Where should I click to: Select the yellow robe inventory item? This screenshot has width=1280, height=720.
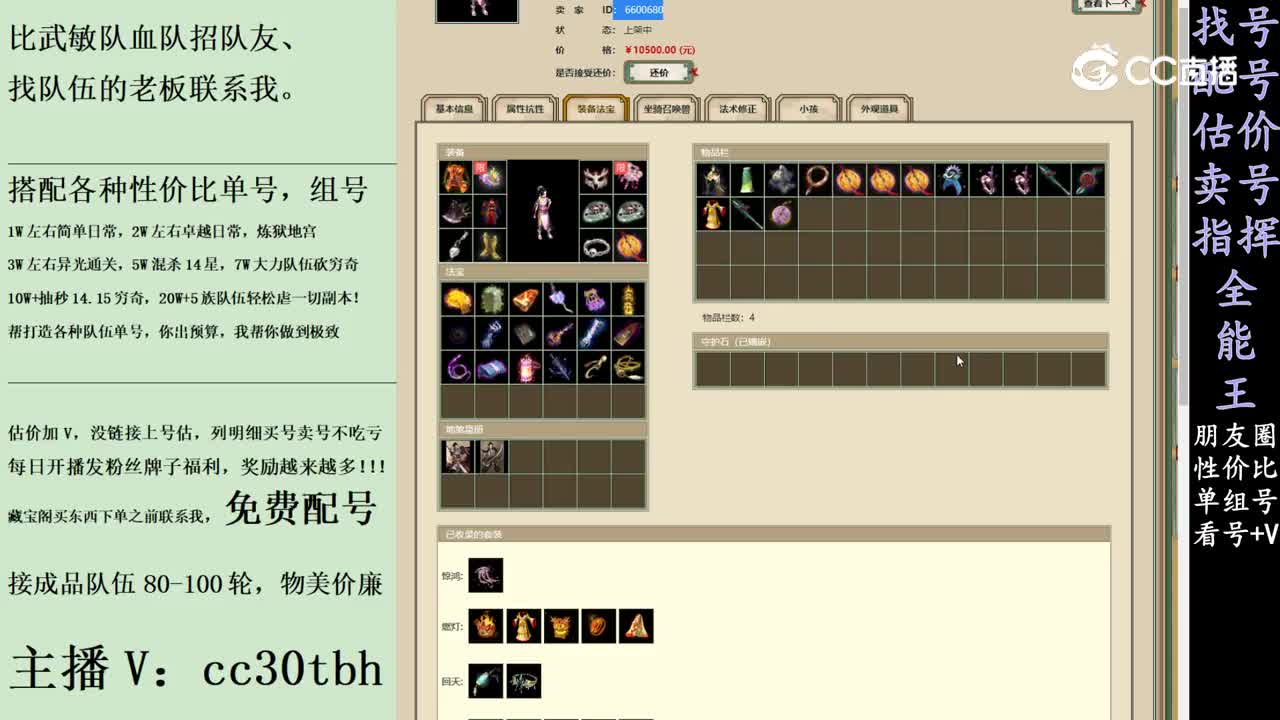click(x=714, y=214)
